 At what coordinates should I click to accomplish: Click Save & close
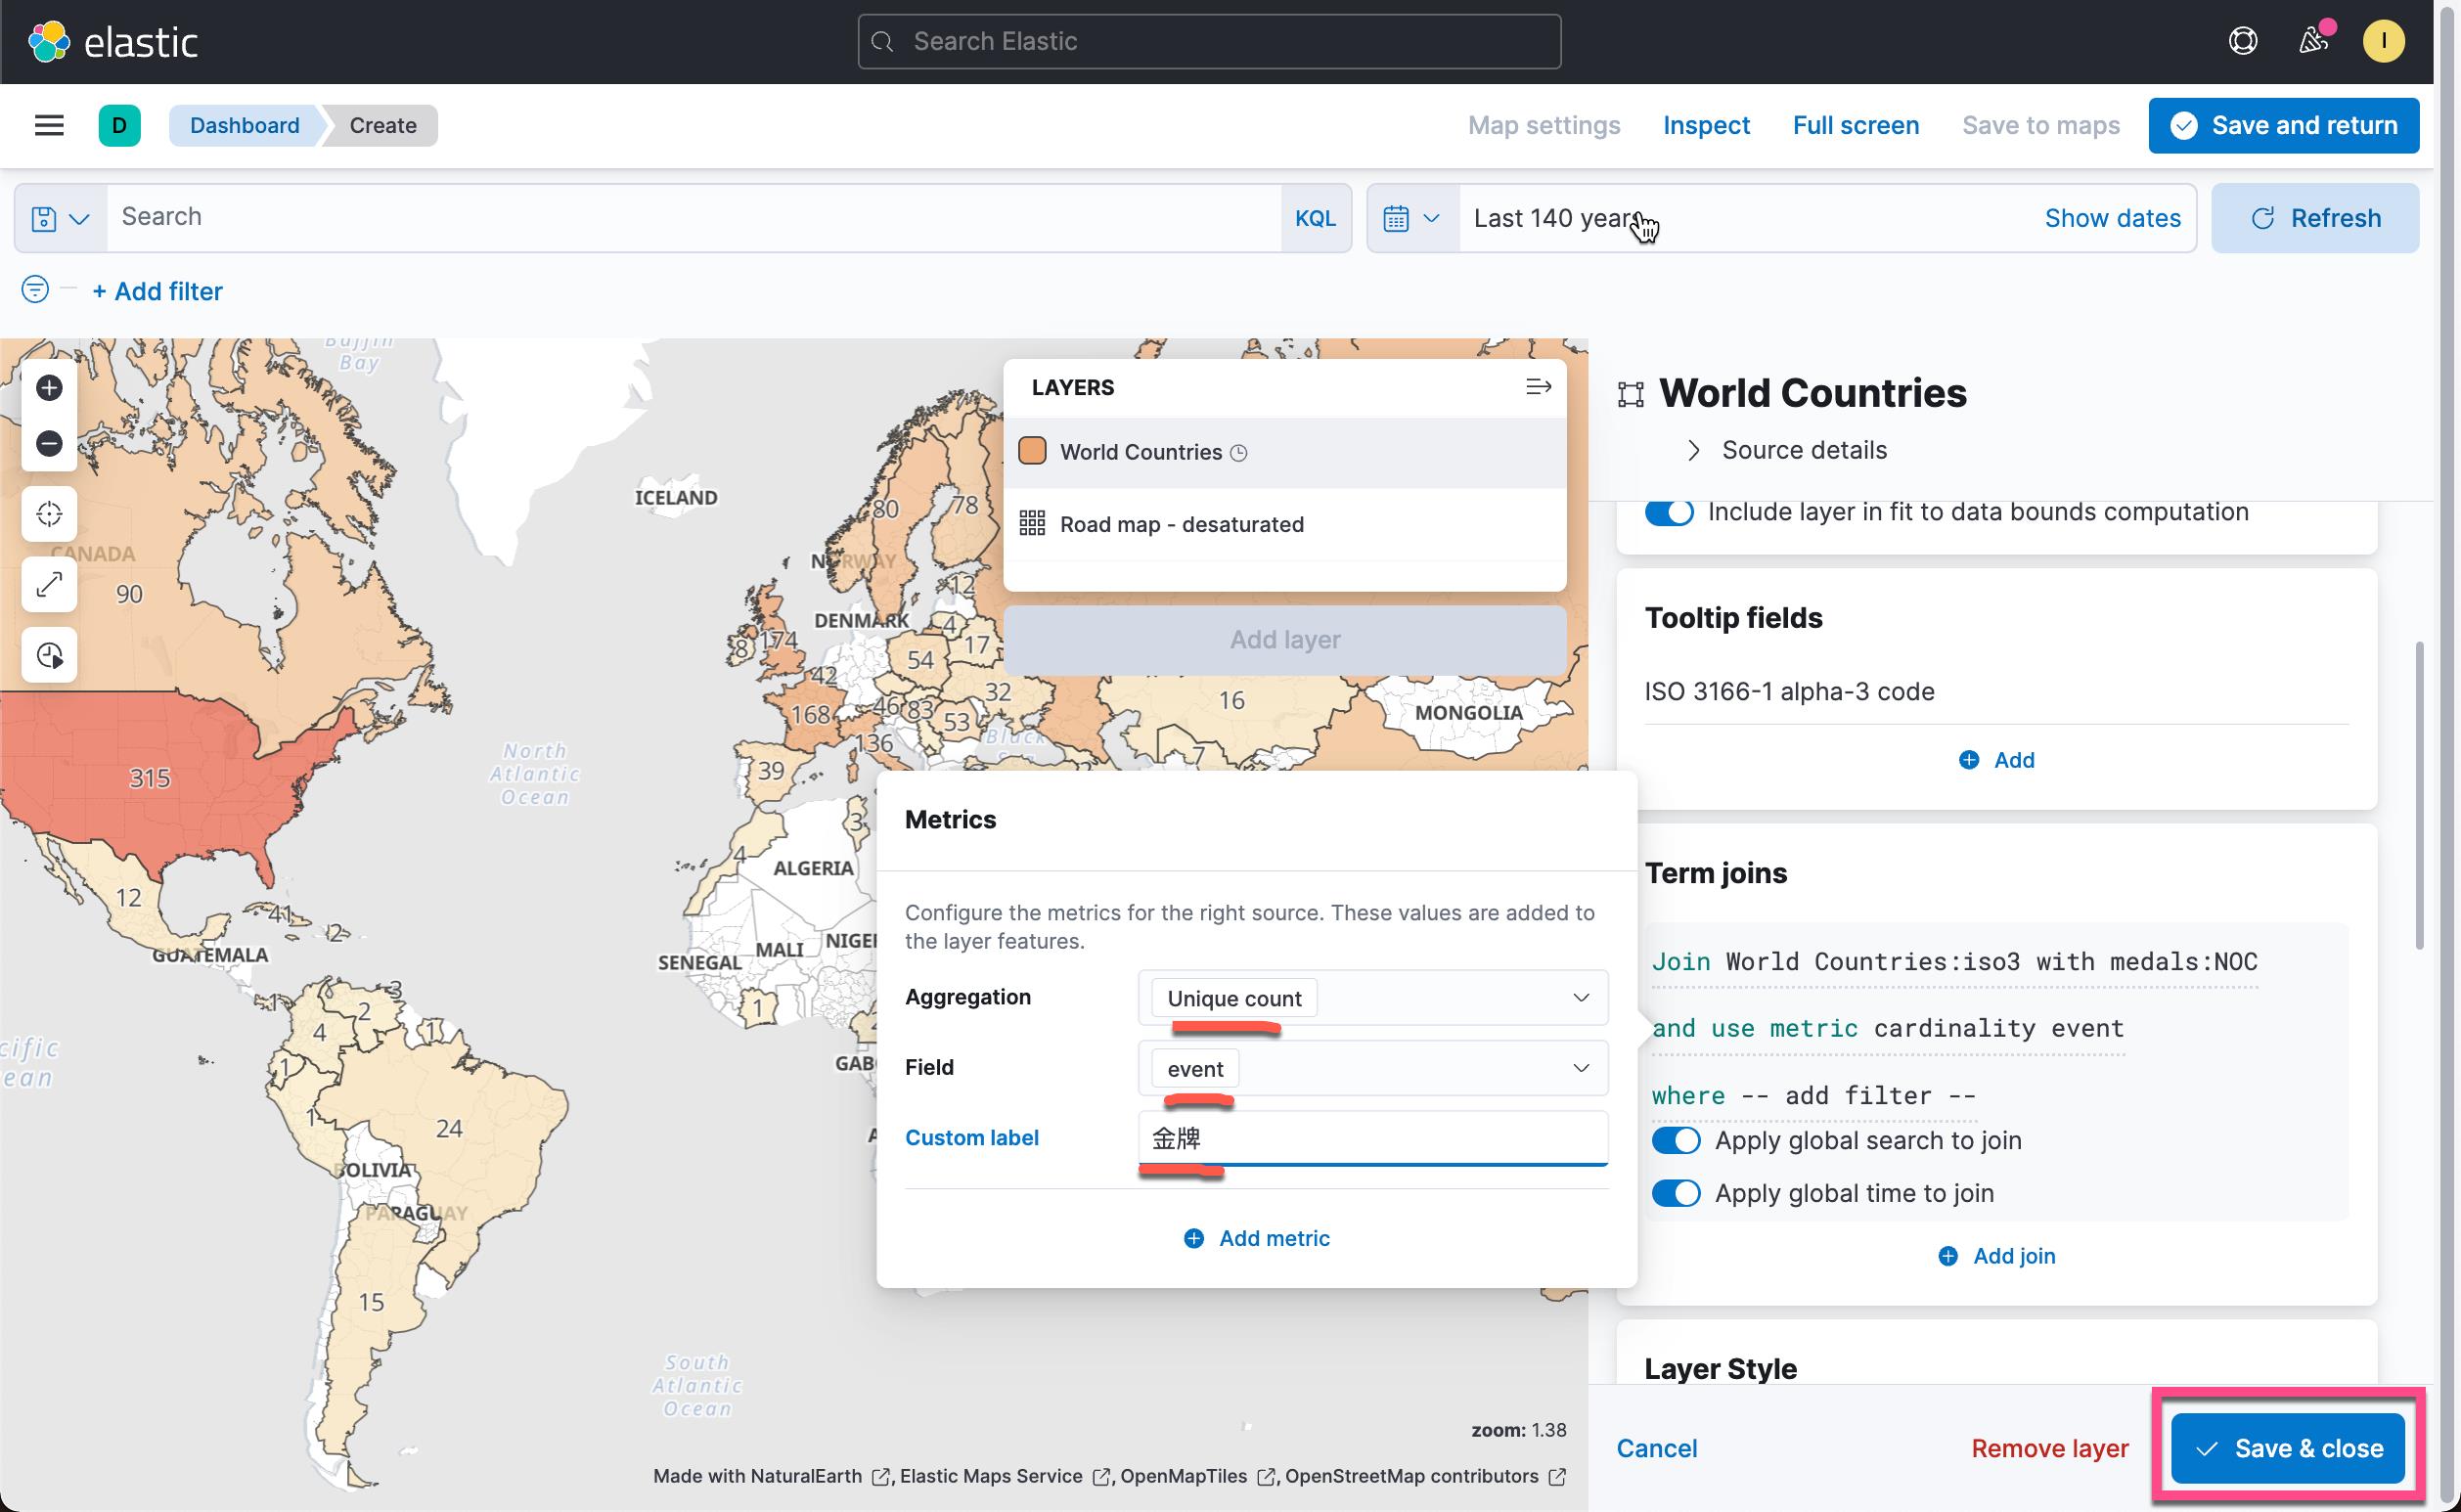(2287, 1448)
